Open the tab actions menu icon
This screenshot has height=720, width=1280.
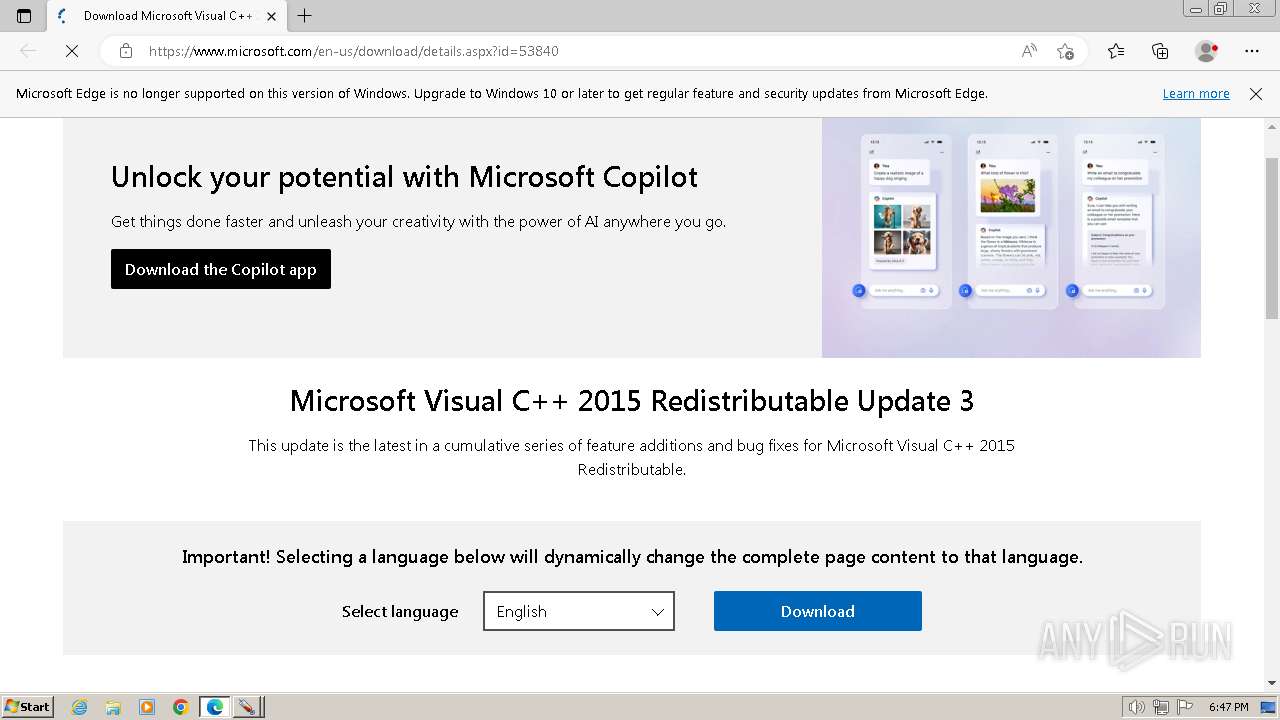coord(24,15)
